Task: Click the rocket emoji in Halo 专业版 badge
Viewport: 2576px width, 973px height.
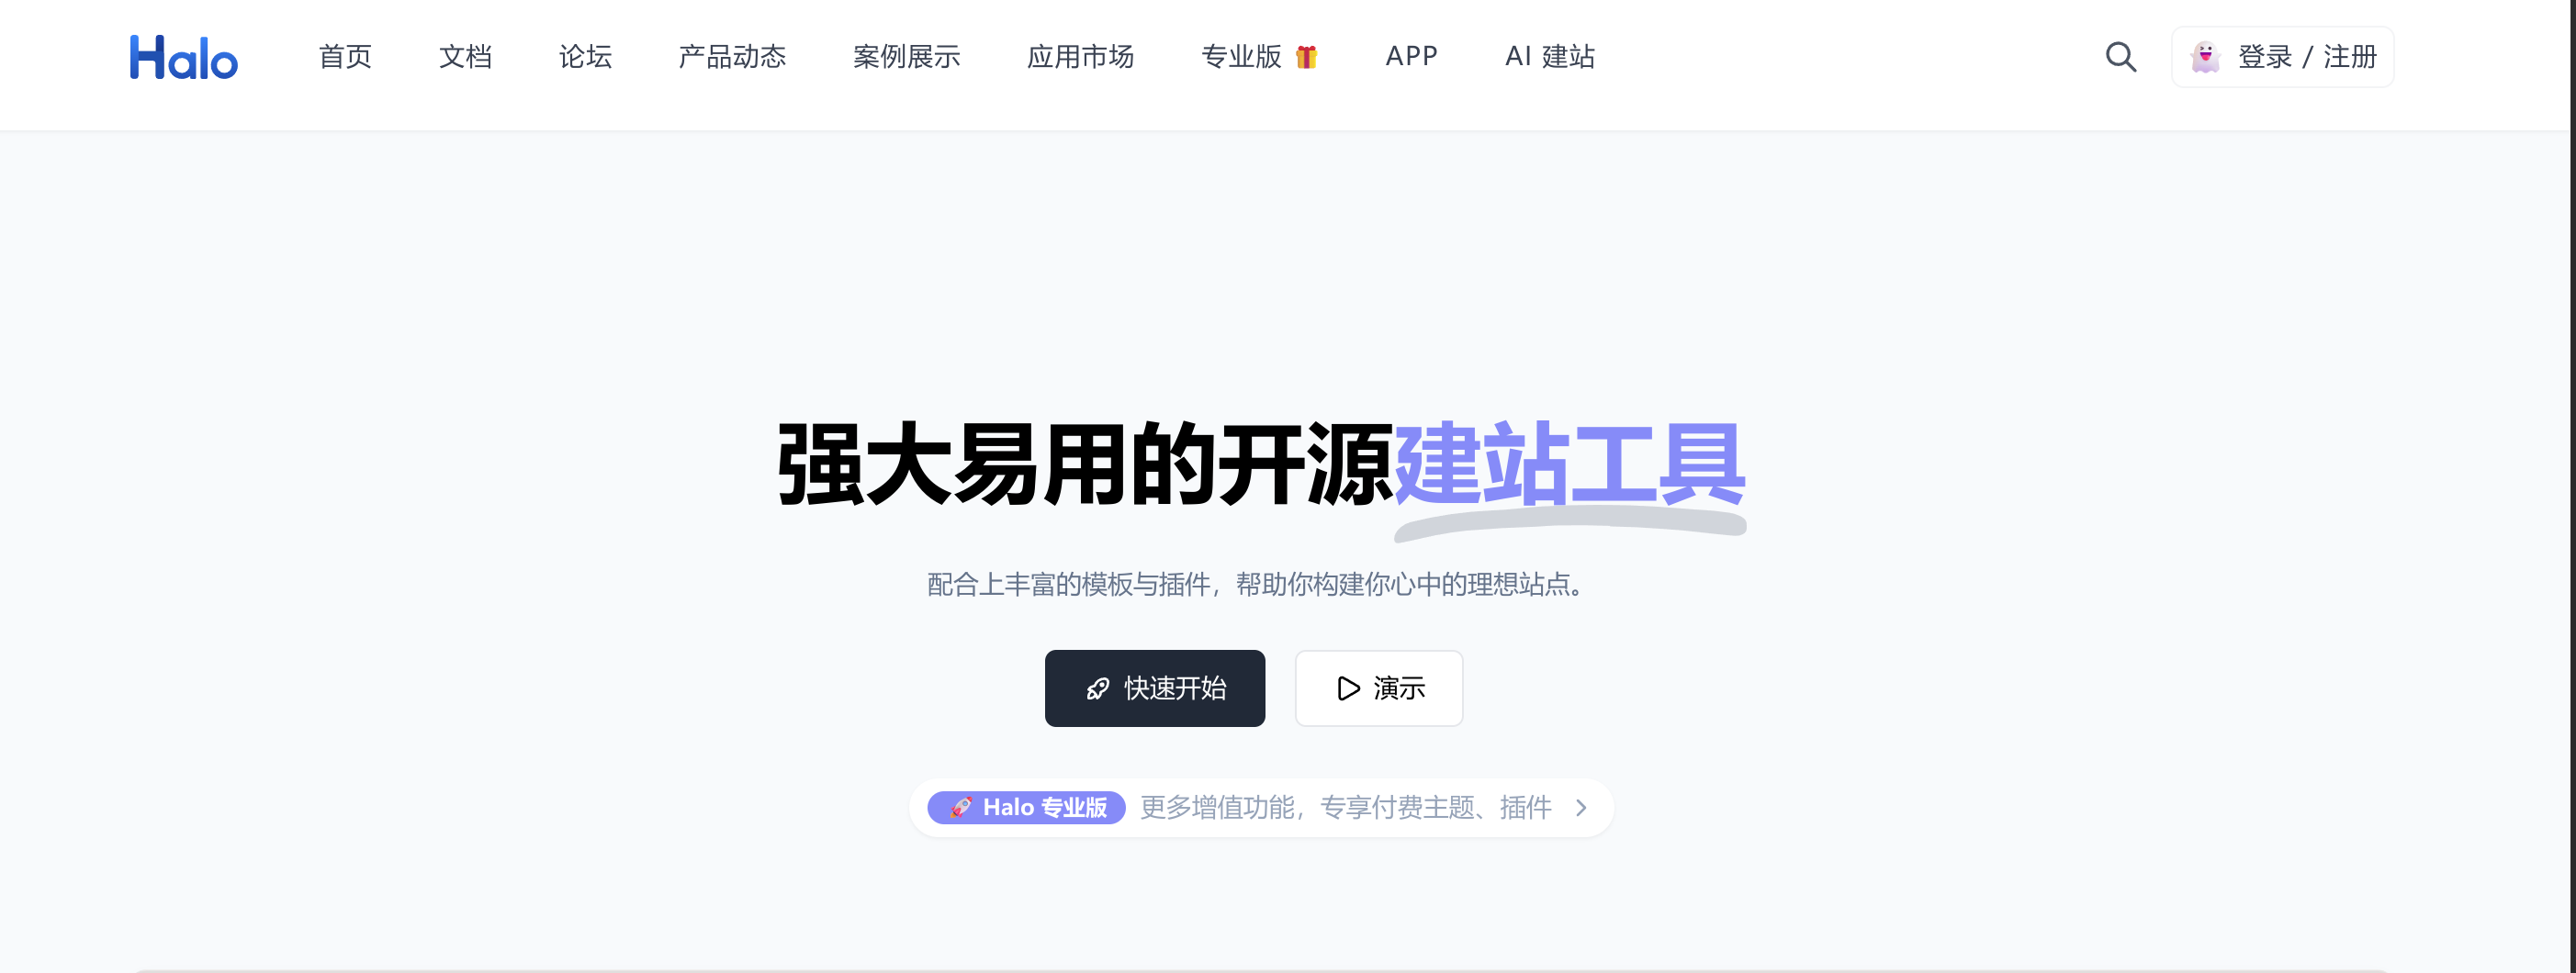Action: click(960, 808)
